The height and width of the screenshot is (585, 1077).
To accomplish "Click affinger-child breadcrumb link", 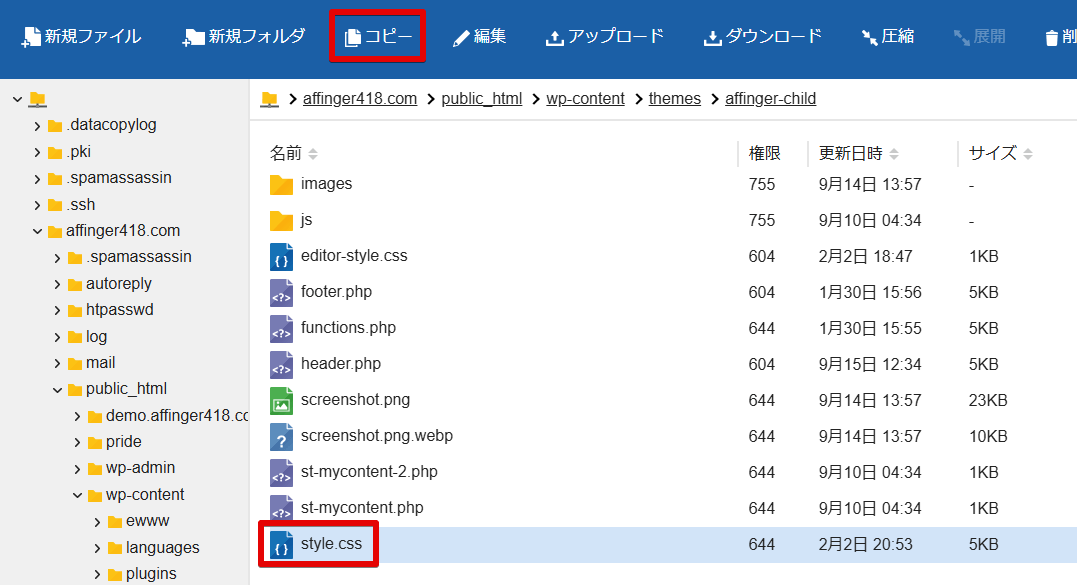I will pyautogui.click(x=771, y=99).
